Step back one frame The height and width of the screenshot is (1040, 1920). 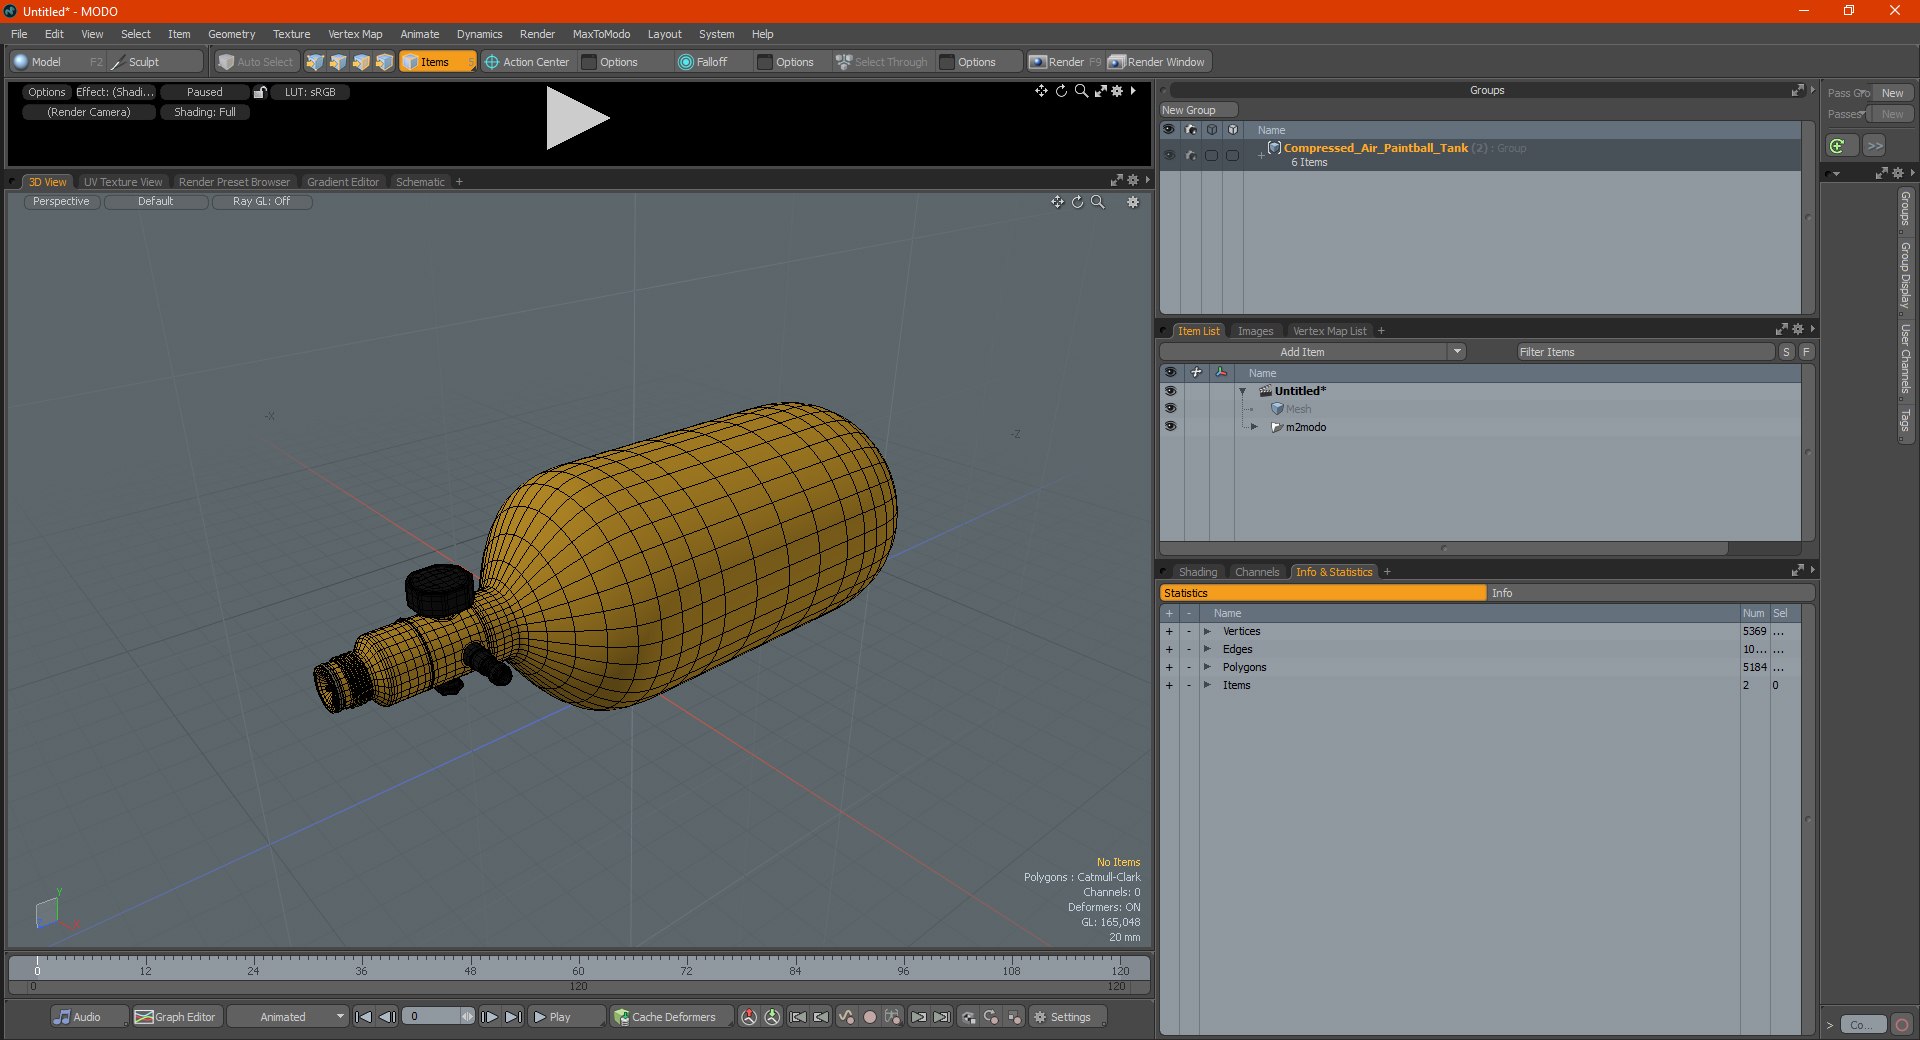(x=388, y=1017)
